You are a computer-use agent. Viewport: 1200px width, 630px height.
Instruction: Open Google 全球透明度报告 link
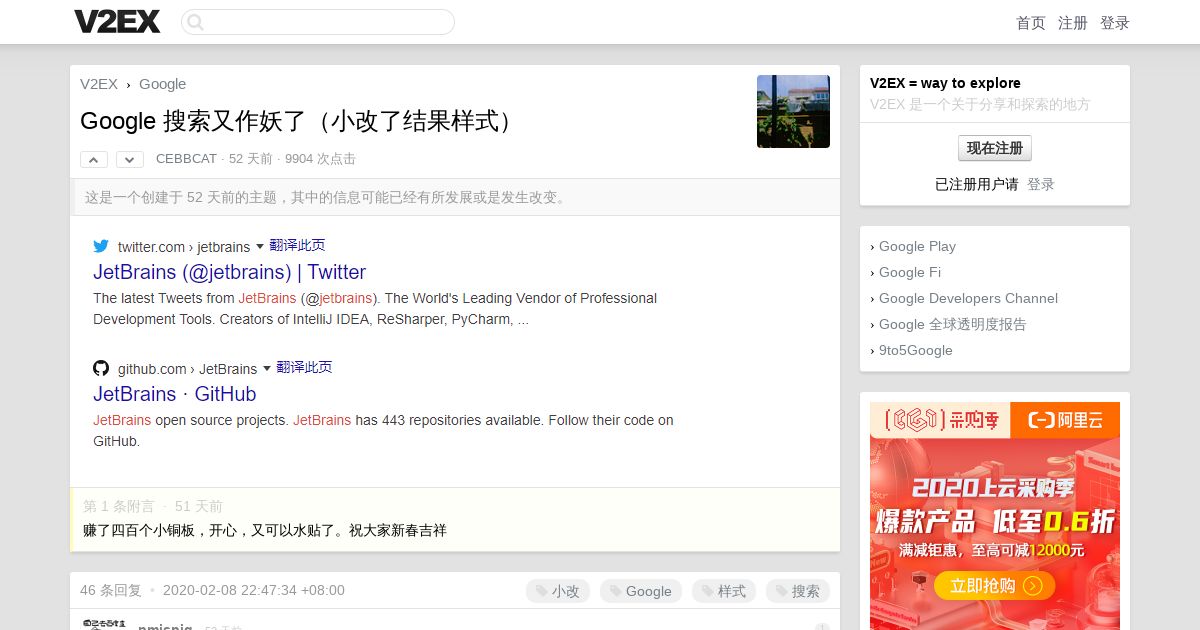[x=952, y=324]
